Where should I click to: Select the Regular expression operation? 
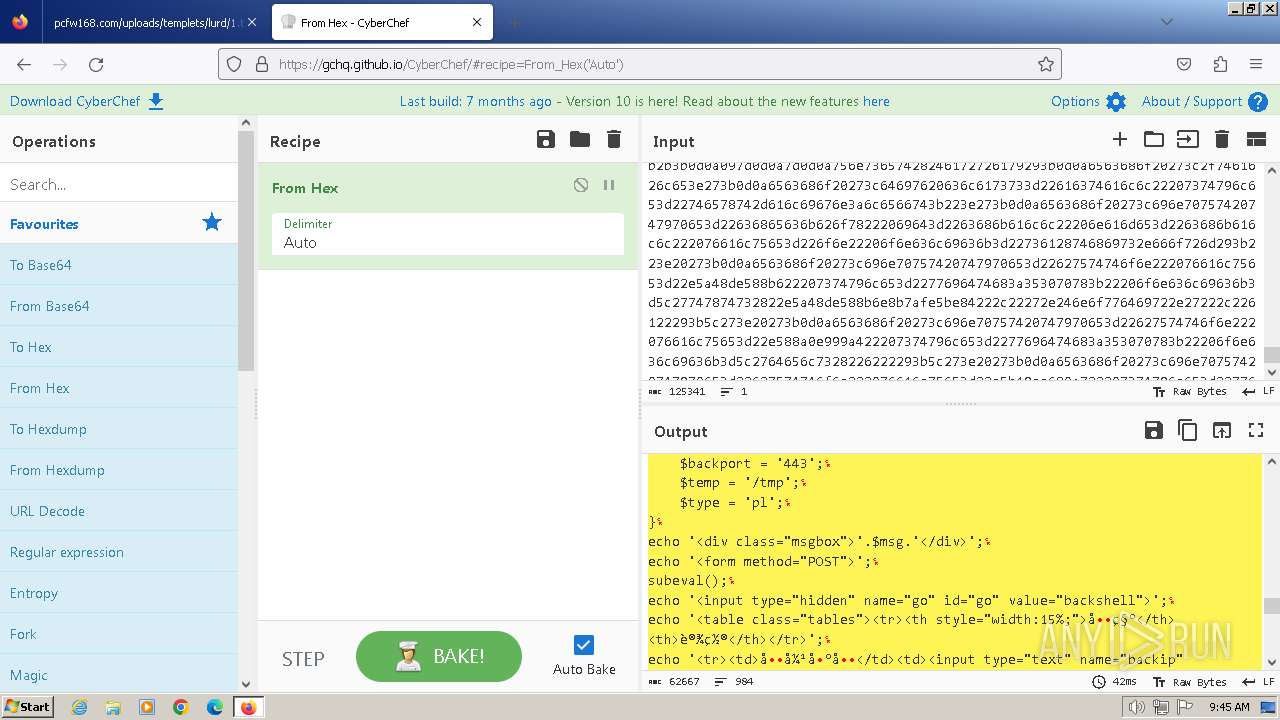coord(118,552)
